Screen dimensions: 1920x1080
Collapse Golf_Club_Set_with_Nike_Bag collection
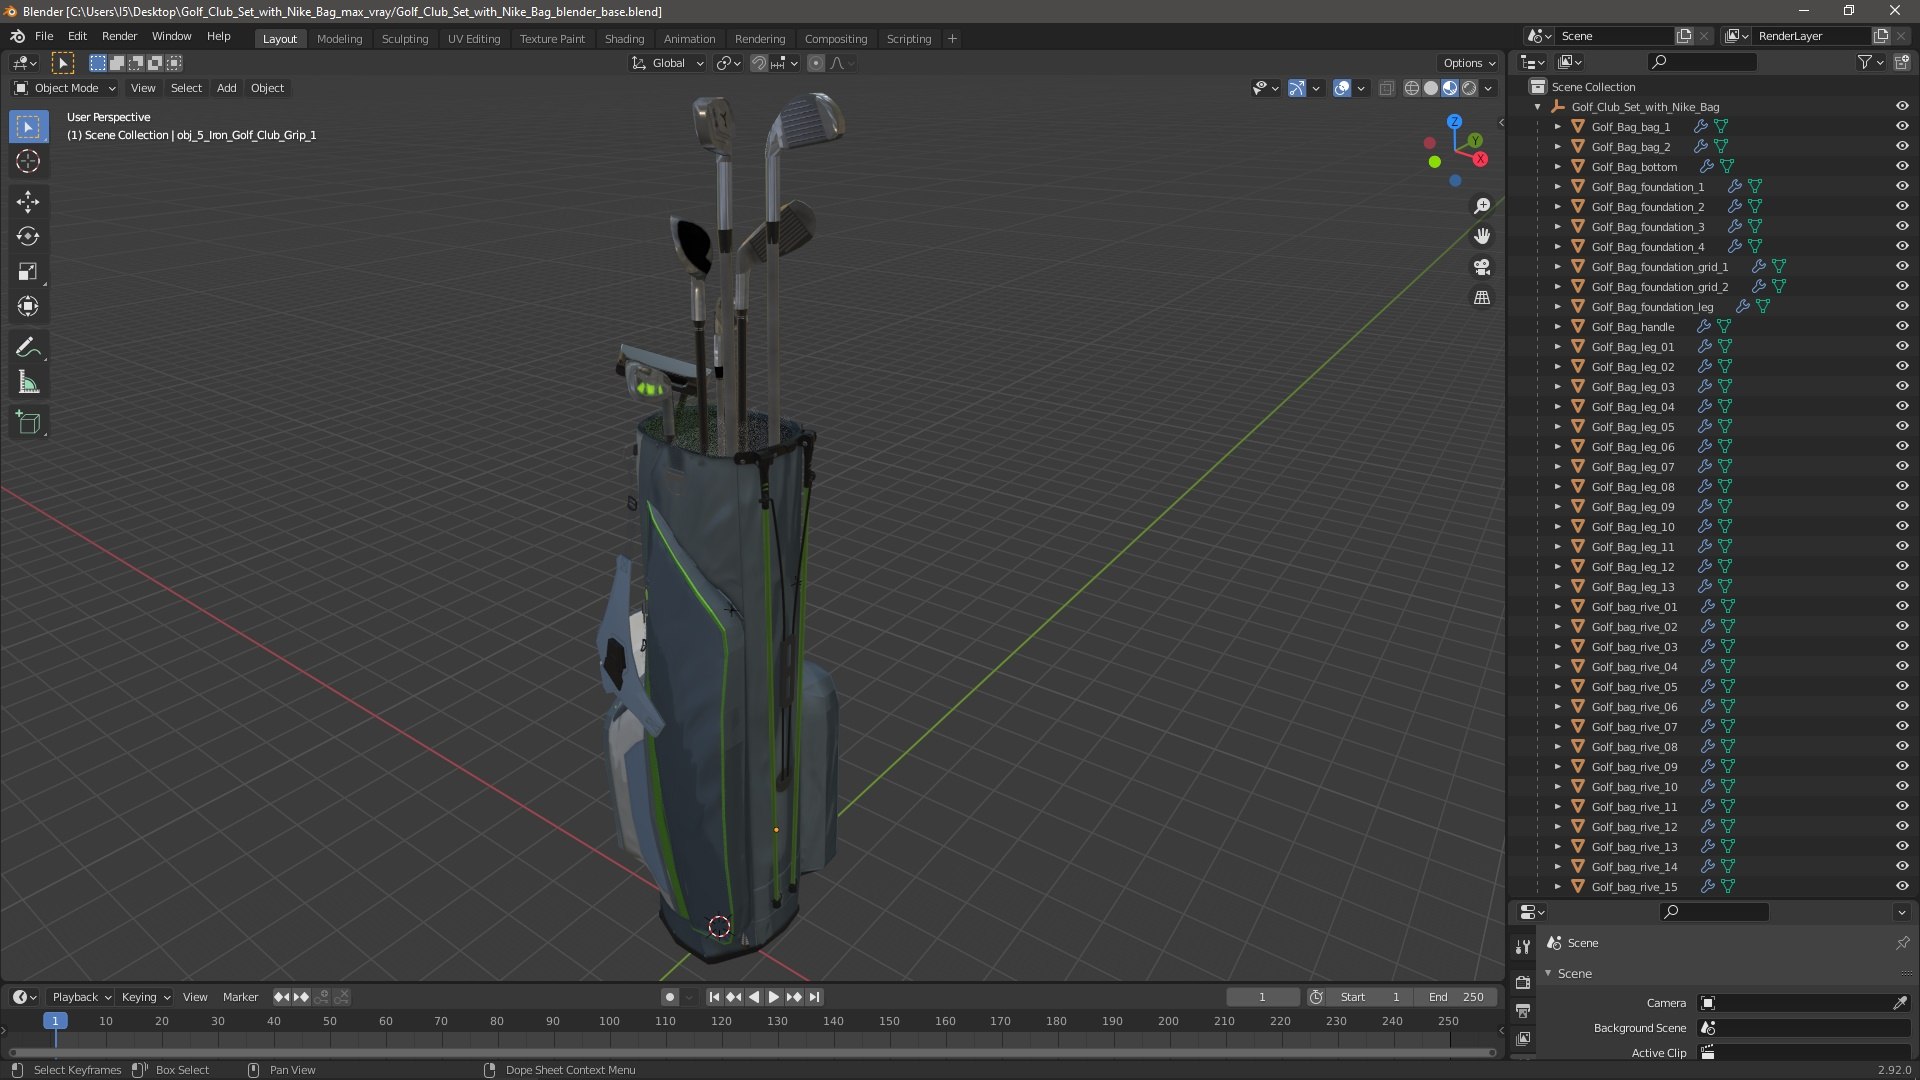pyautogui.click(x=1537, y=107)
